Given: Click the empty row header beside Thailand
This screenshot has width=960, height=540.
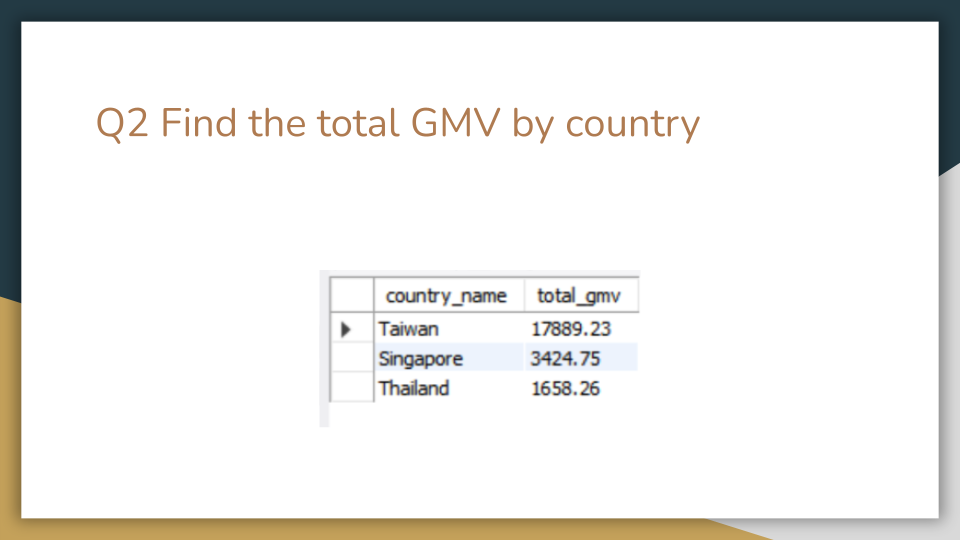Looking at the screenshot, I should pos(352,388).
